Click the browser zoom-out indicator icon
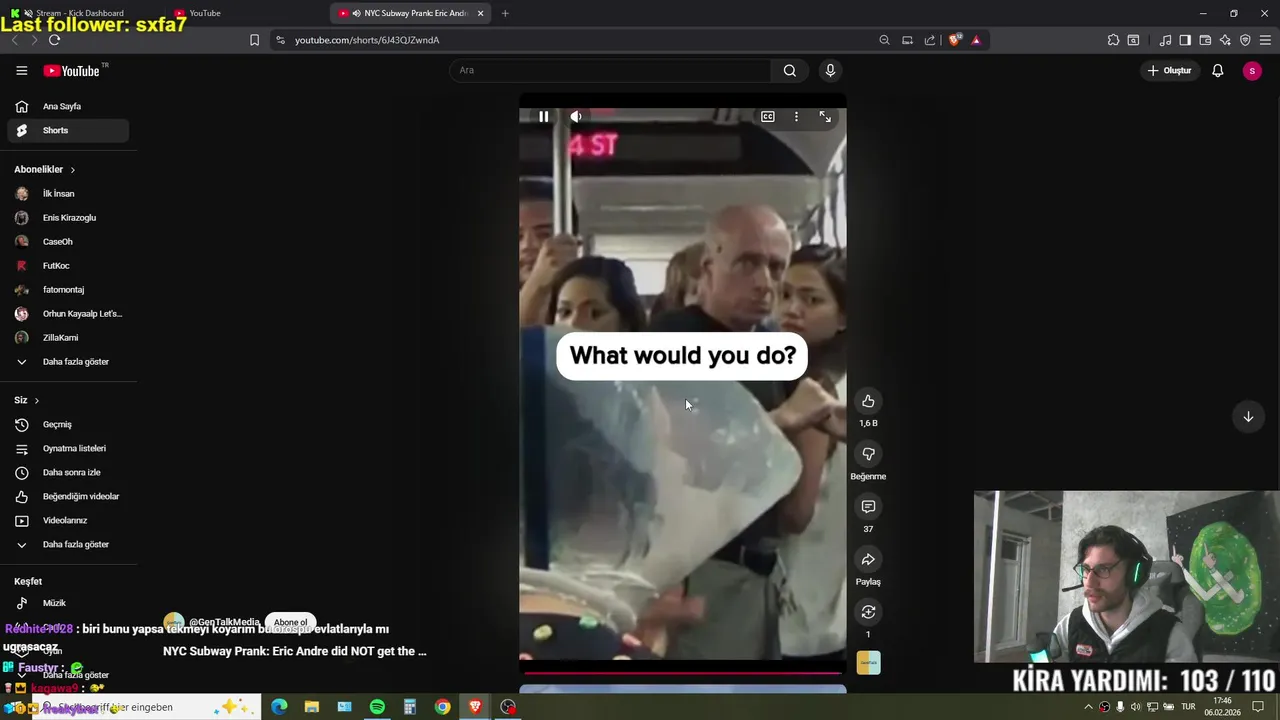Image resolution: width=1280 pixels, height=720 pixels. coord(884,40)
